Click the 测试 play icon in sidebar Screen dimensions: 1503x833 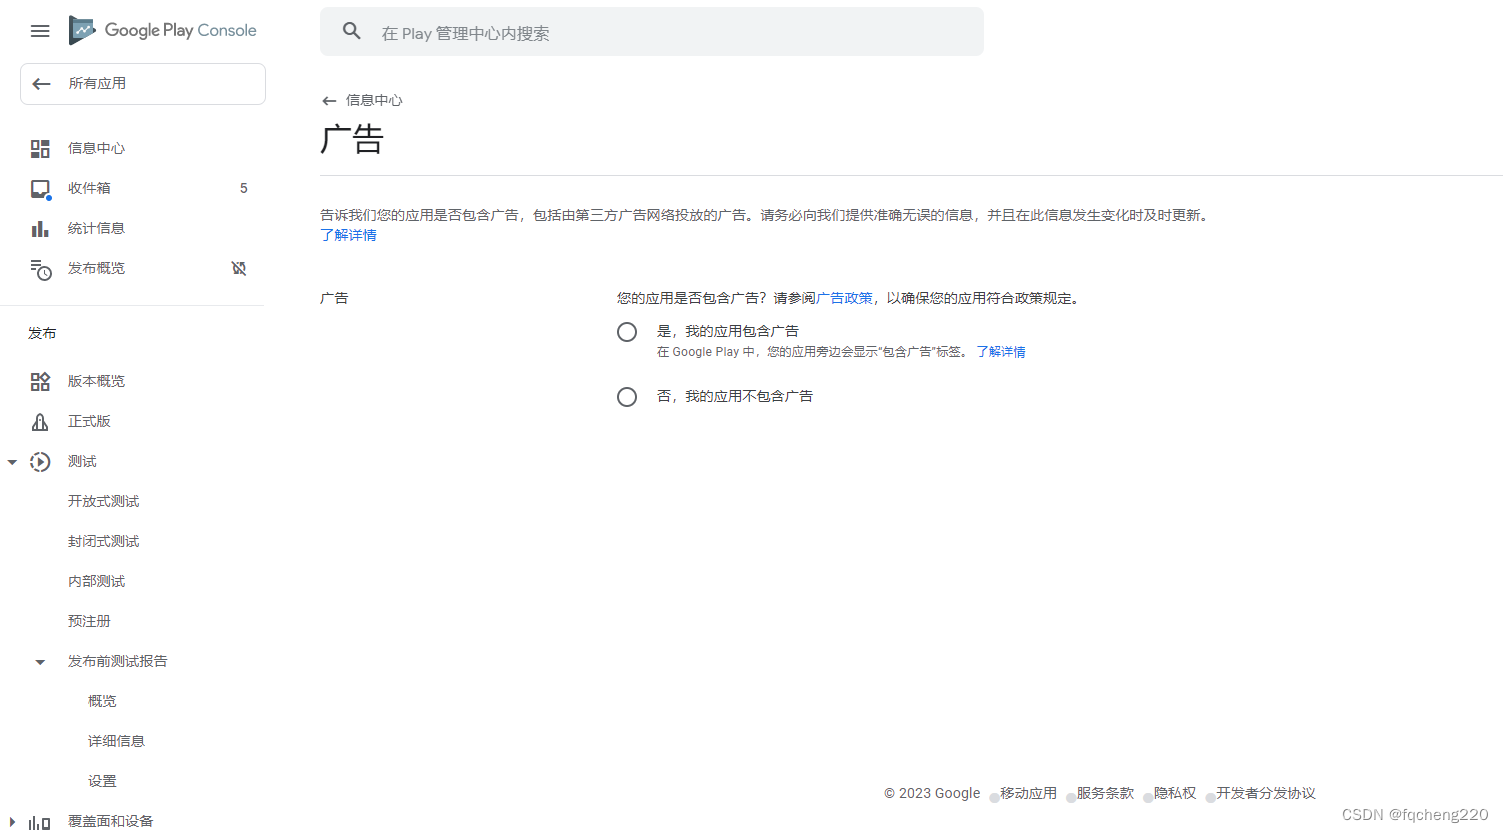click(40, 461)
